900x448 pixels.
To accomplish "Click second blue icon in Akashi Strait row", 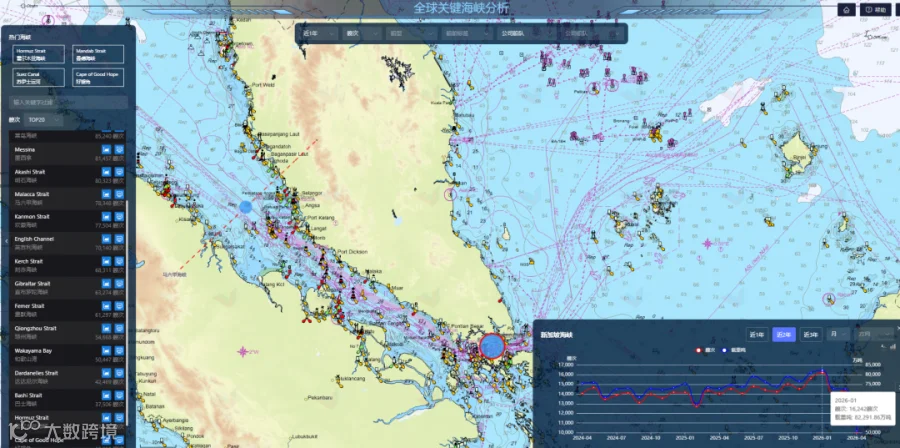I will coord(119,172).
